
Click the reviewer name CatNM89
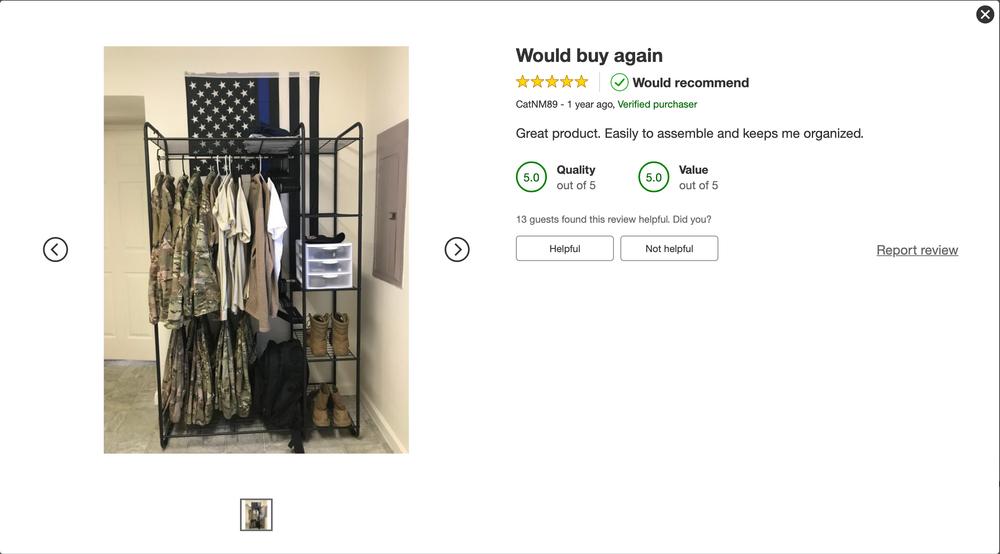(x=536, y=104)
